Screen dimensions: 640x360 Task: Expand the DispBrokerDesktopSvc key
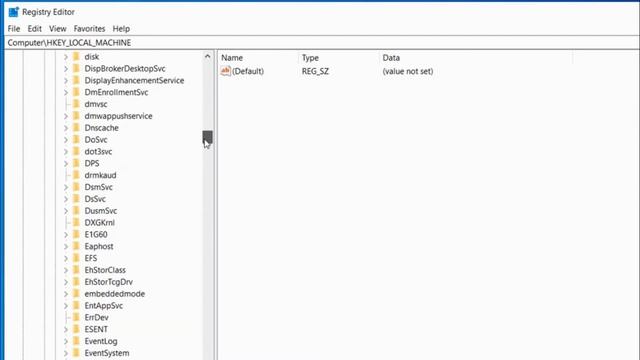(66, 69)
